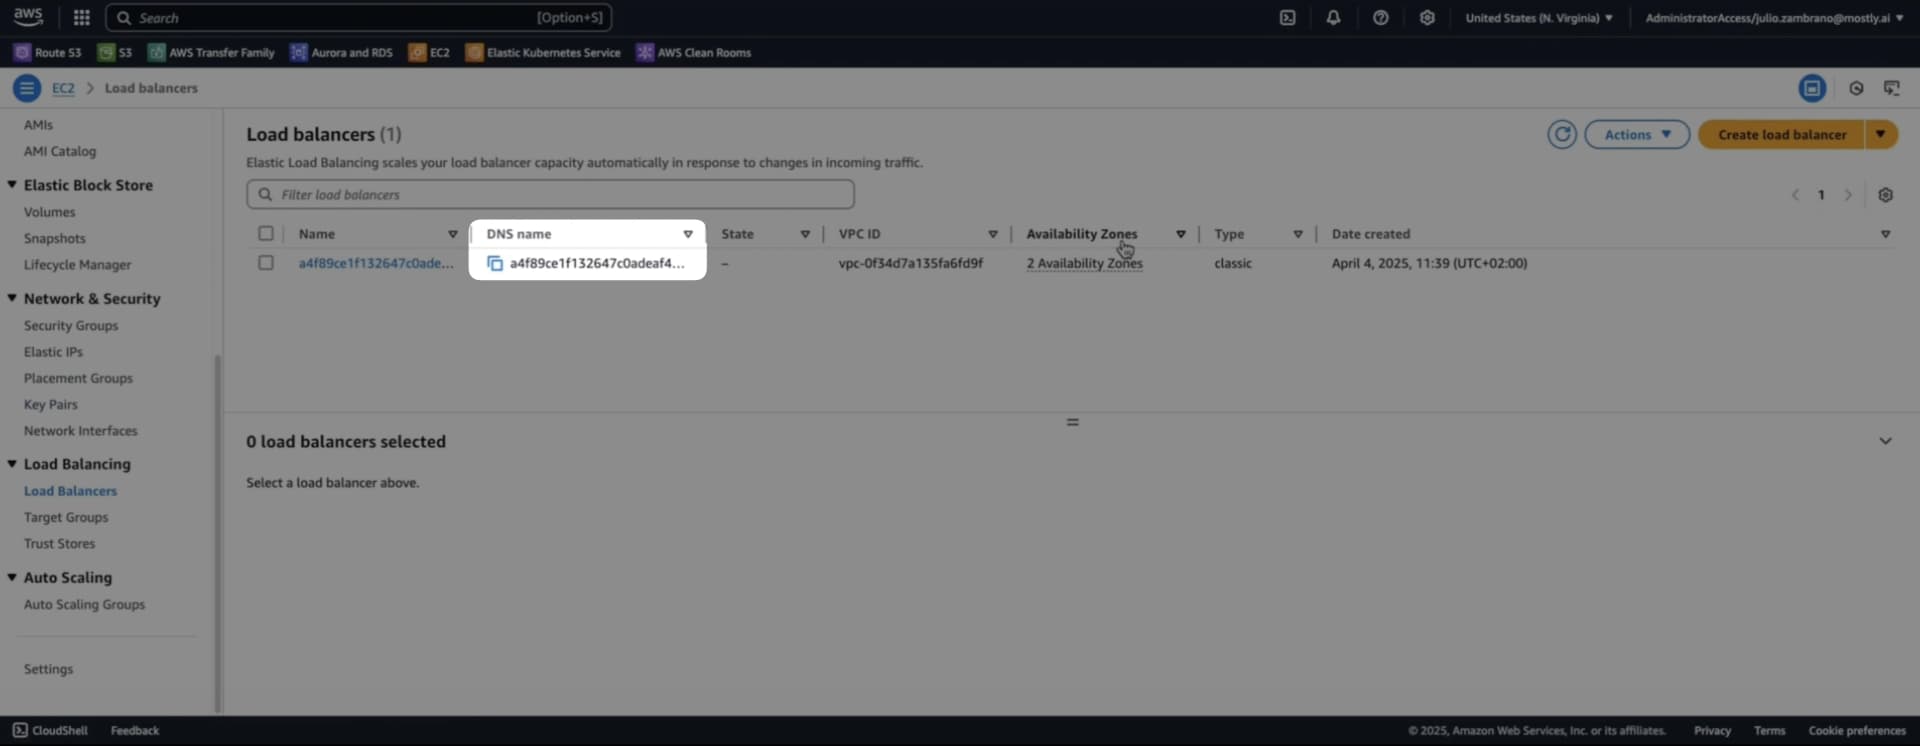Open the a4f89ce1f132647c0ade load balancer link
The height and width of the screenshot is (746, 1920).
(376, 263)
